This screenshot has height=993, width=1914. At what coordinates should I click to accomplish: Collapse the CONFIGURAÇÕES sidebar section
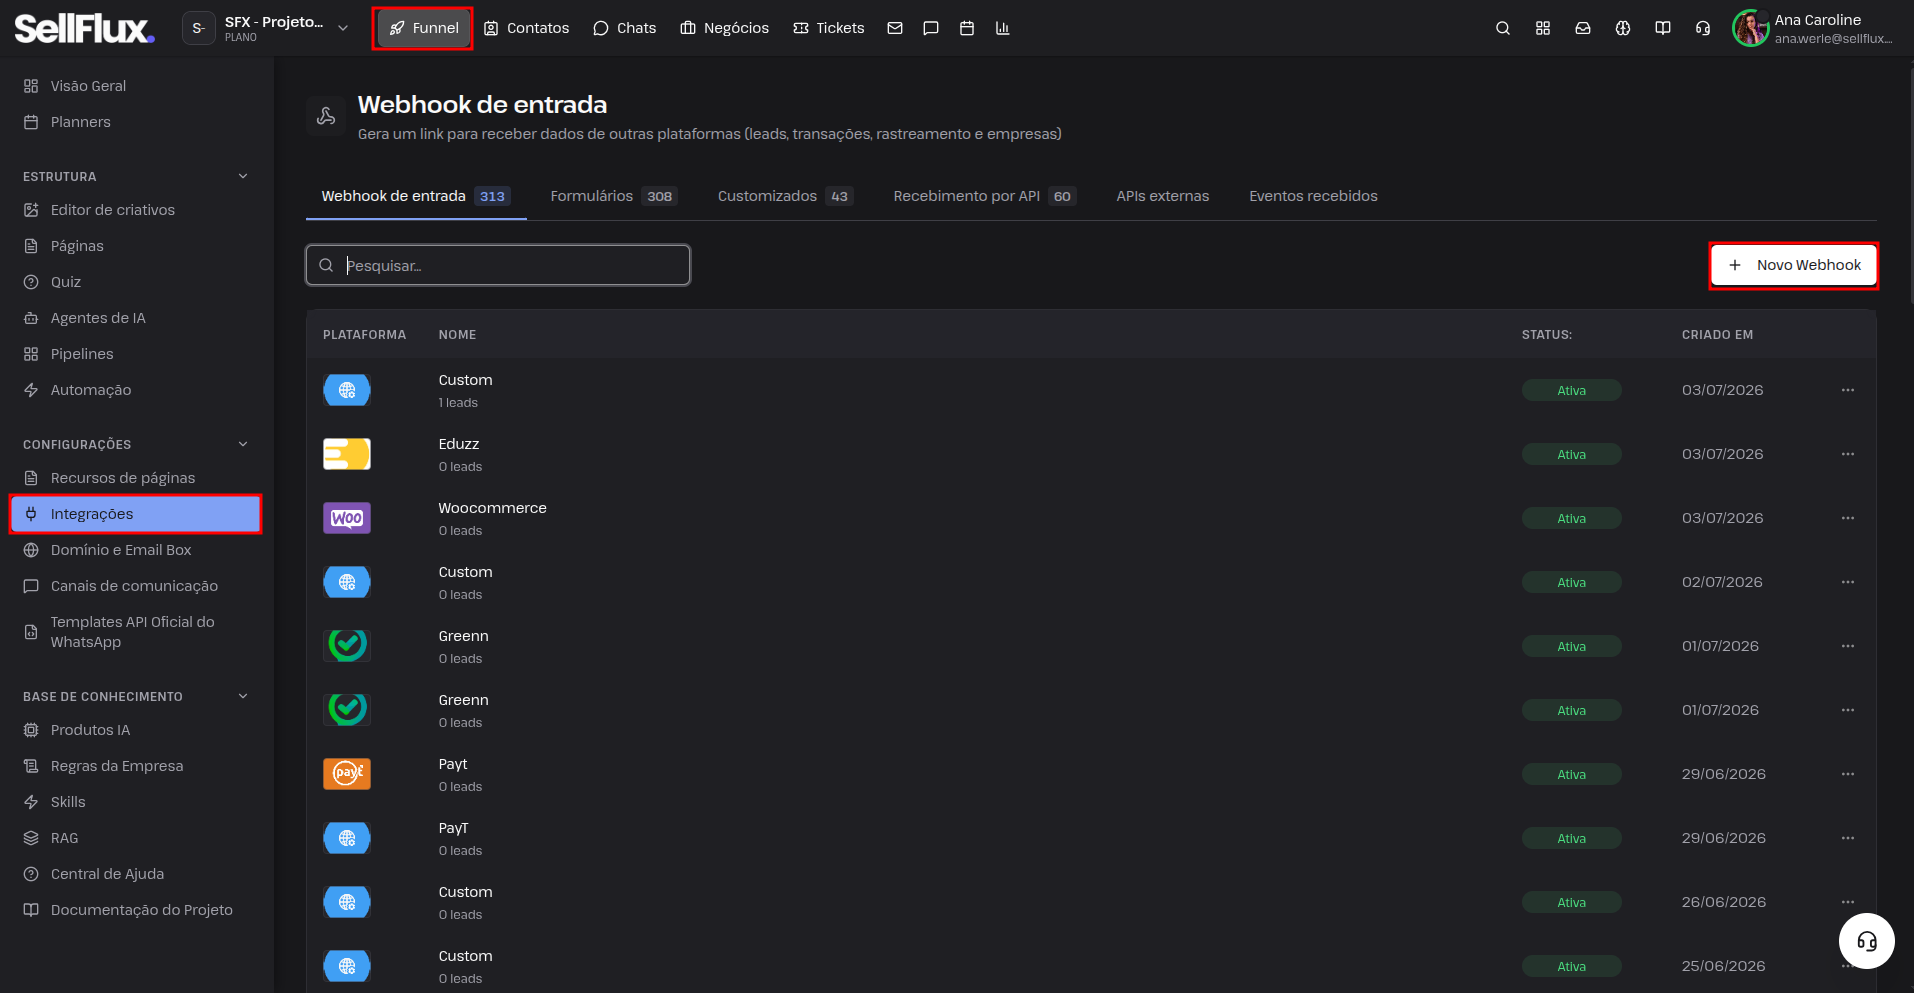point(243,444)
